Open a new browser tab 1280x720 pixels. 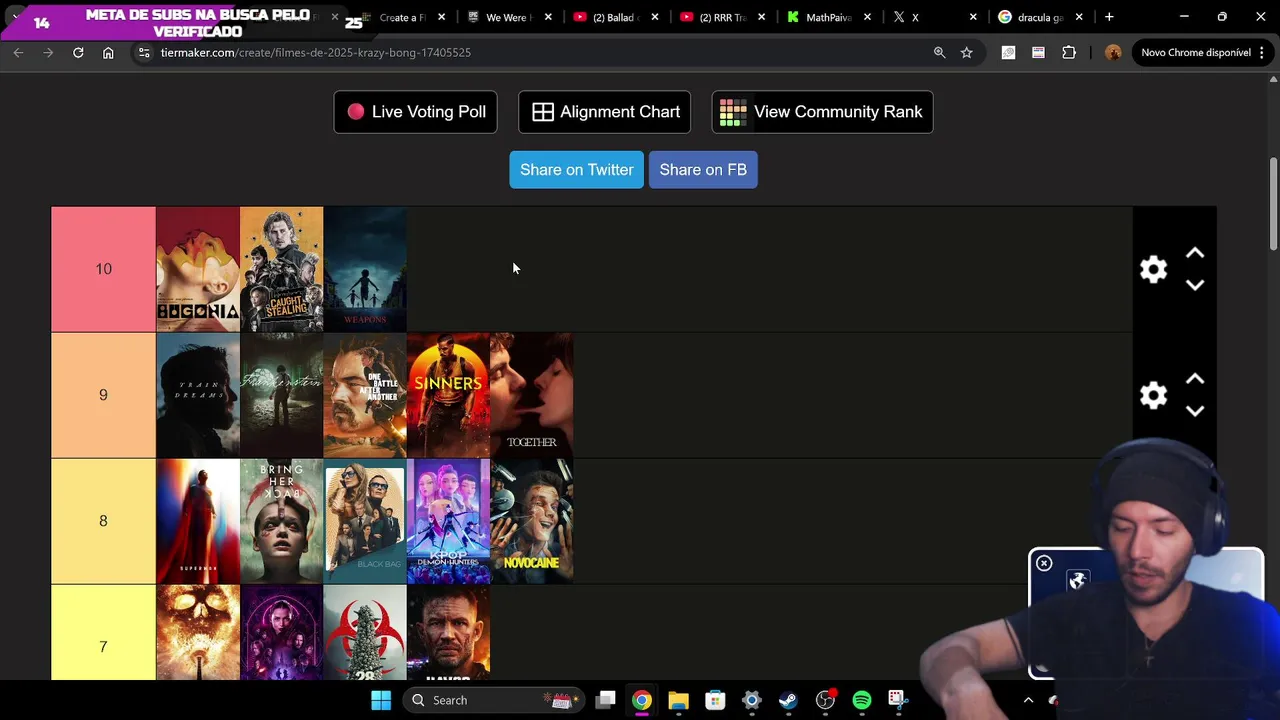(x=1109, y=17)
